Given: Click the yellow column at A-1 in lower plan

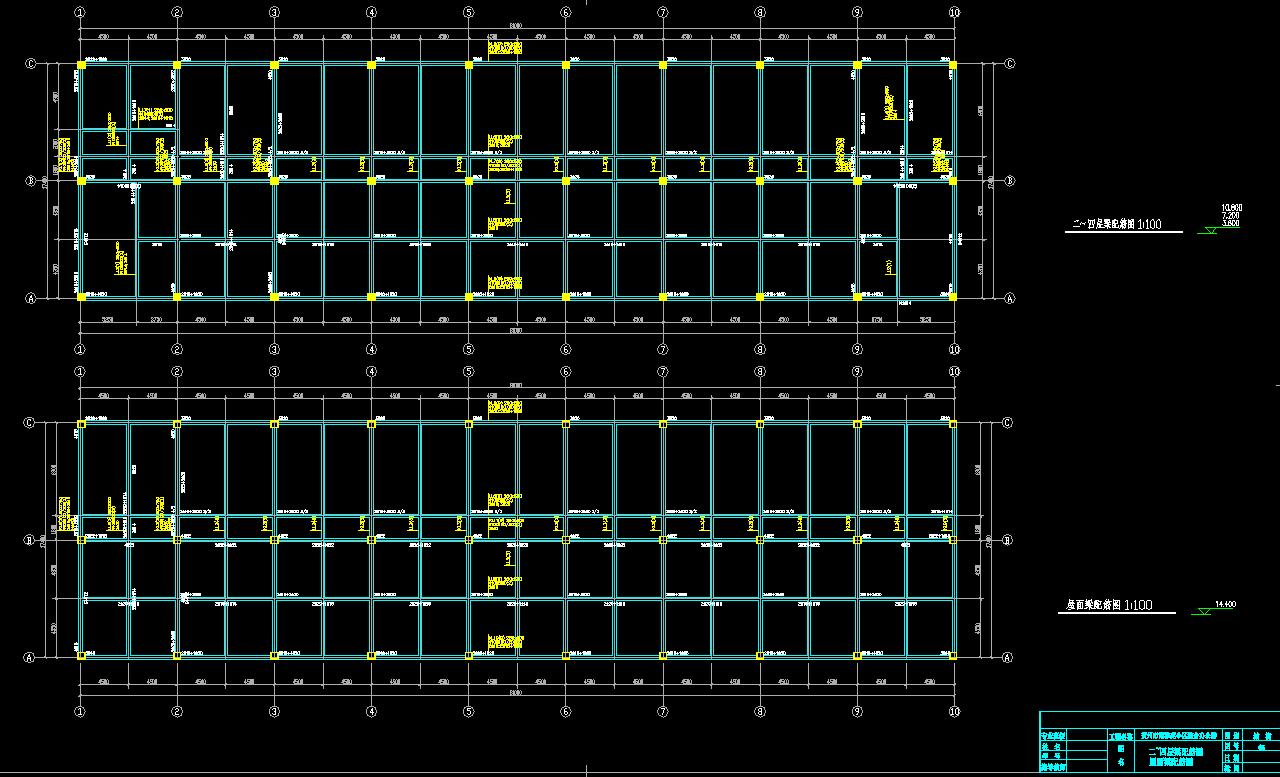Looking at the screenshot, I should 80,656.
